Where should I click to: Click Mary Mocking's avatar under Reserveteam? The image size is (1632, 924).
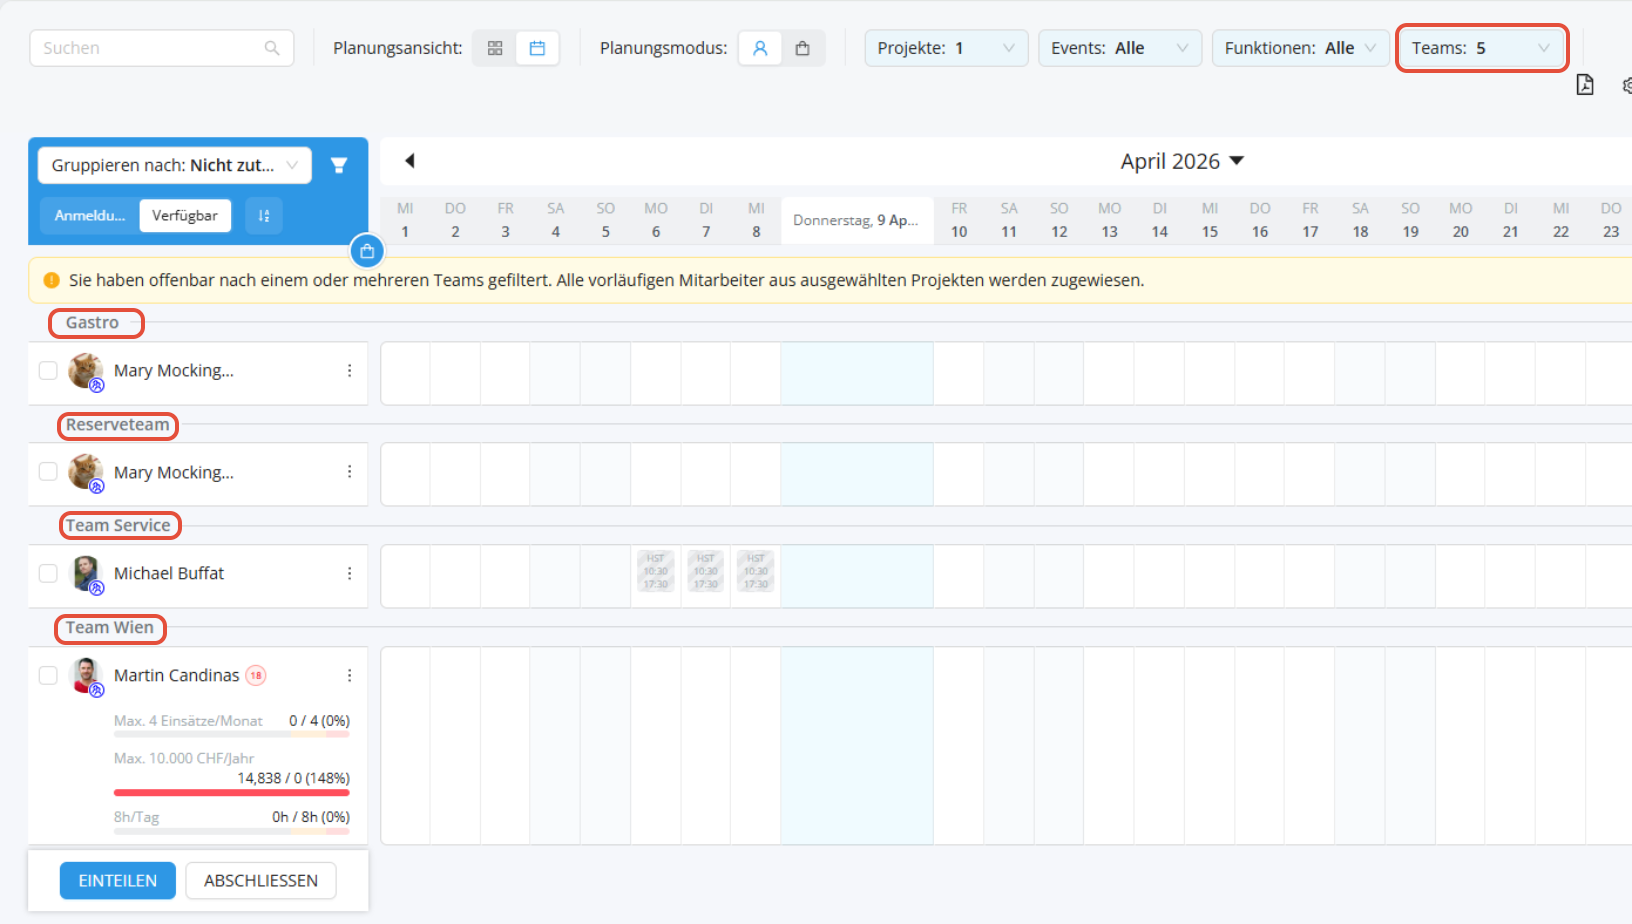(86, 471)
